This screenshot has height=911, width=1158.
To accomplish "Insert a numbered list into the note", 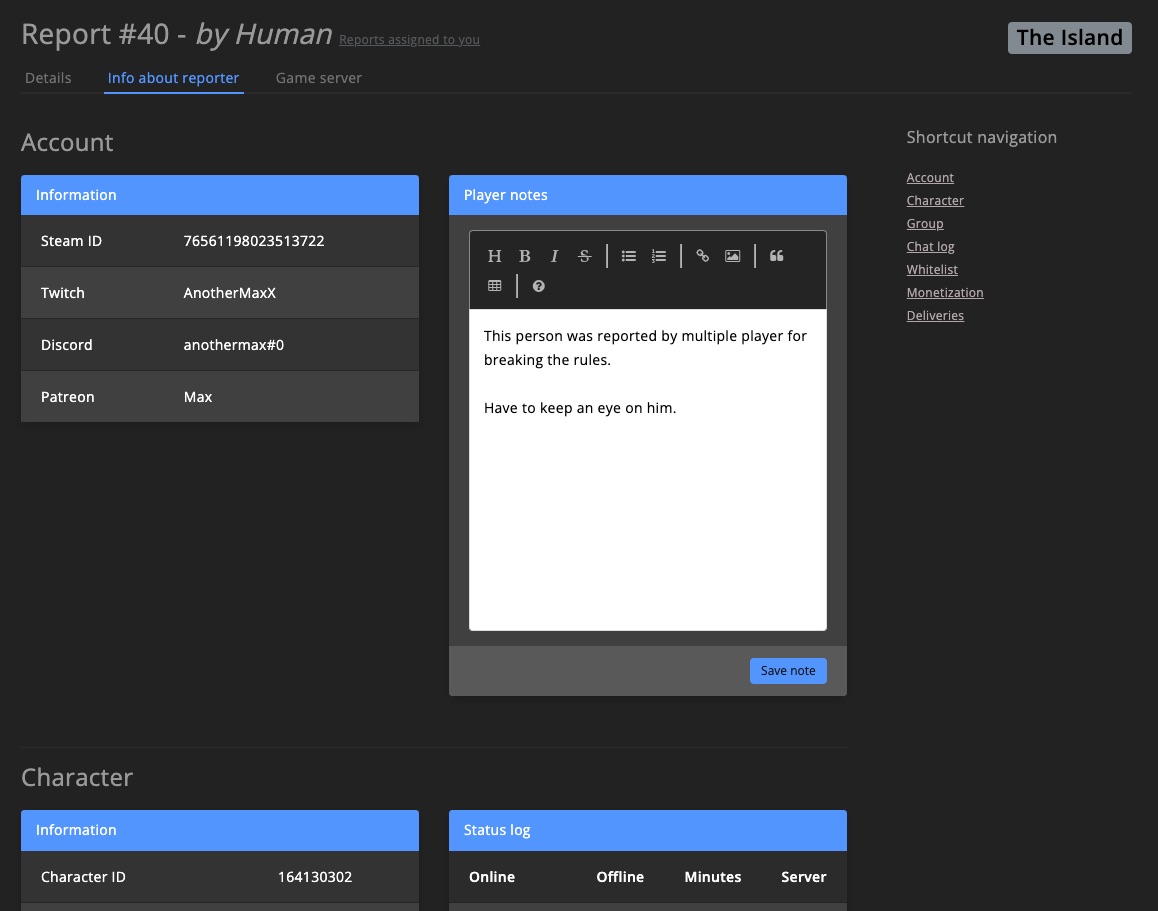I will 658,255.
